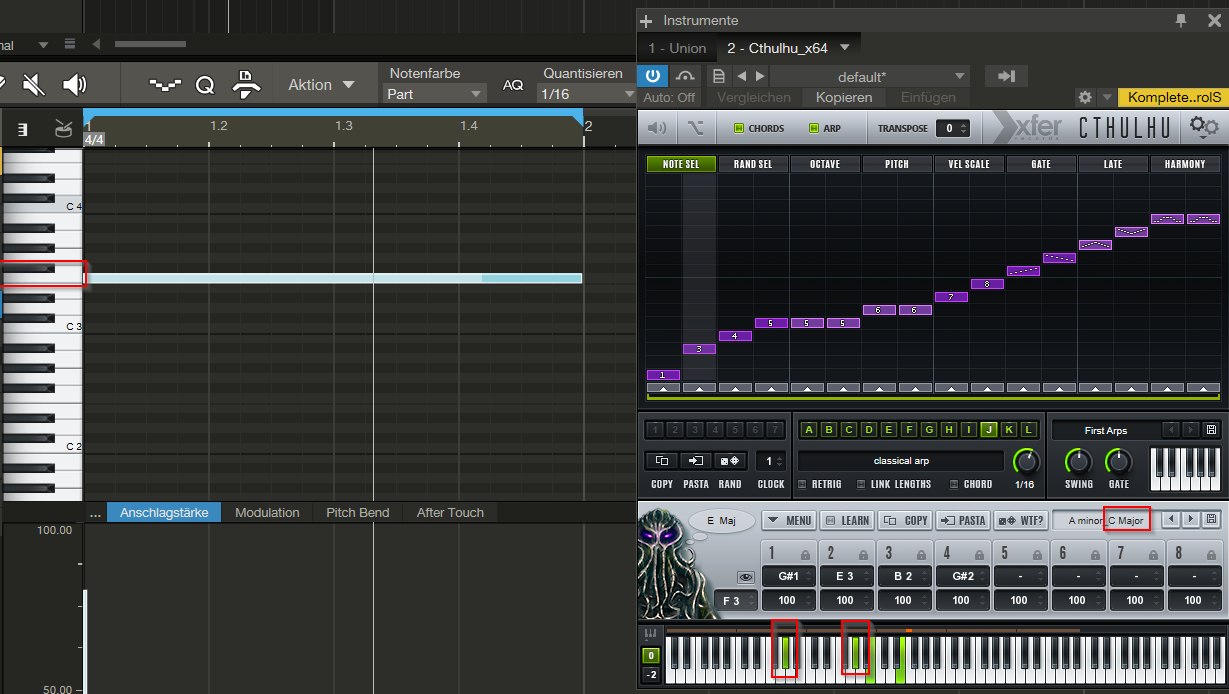Screen dimensions: 1229x694
Task: Click the Quantize Q icon
Action: tap(204, 85)
